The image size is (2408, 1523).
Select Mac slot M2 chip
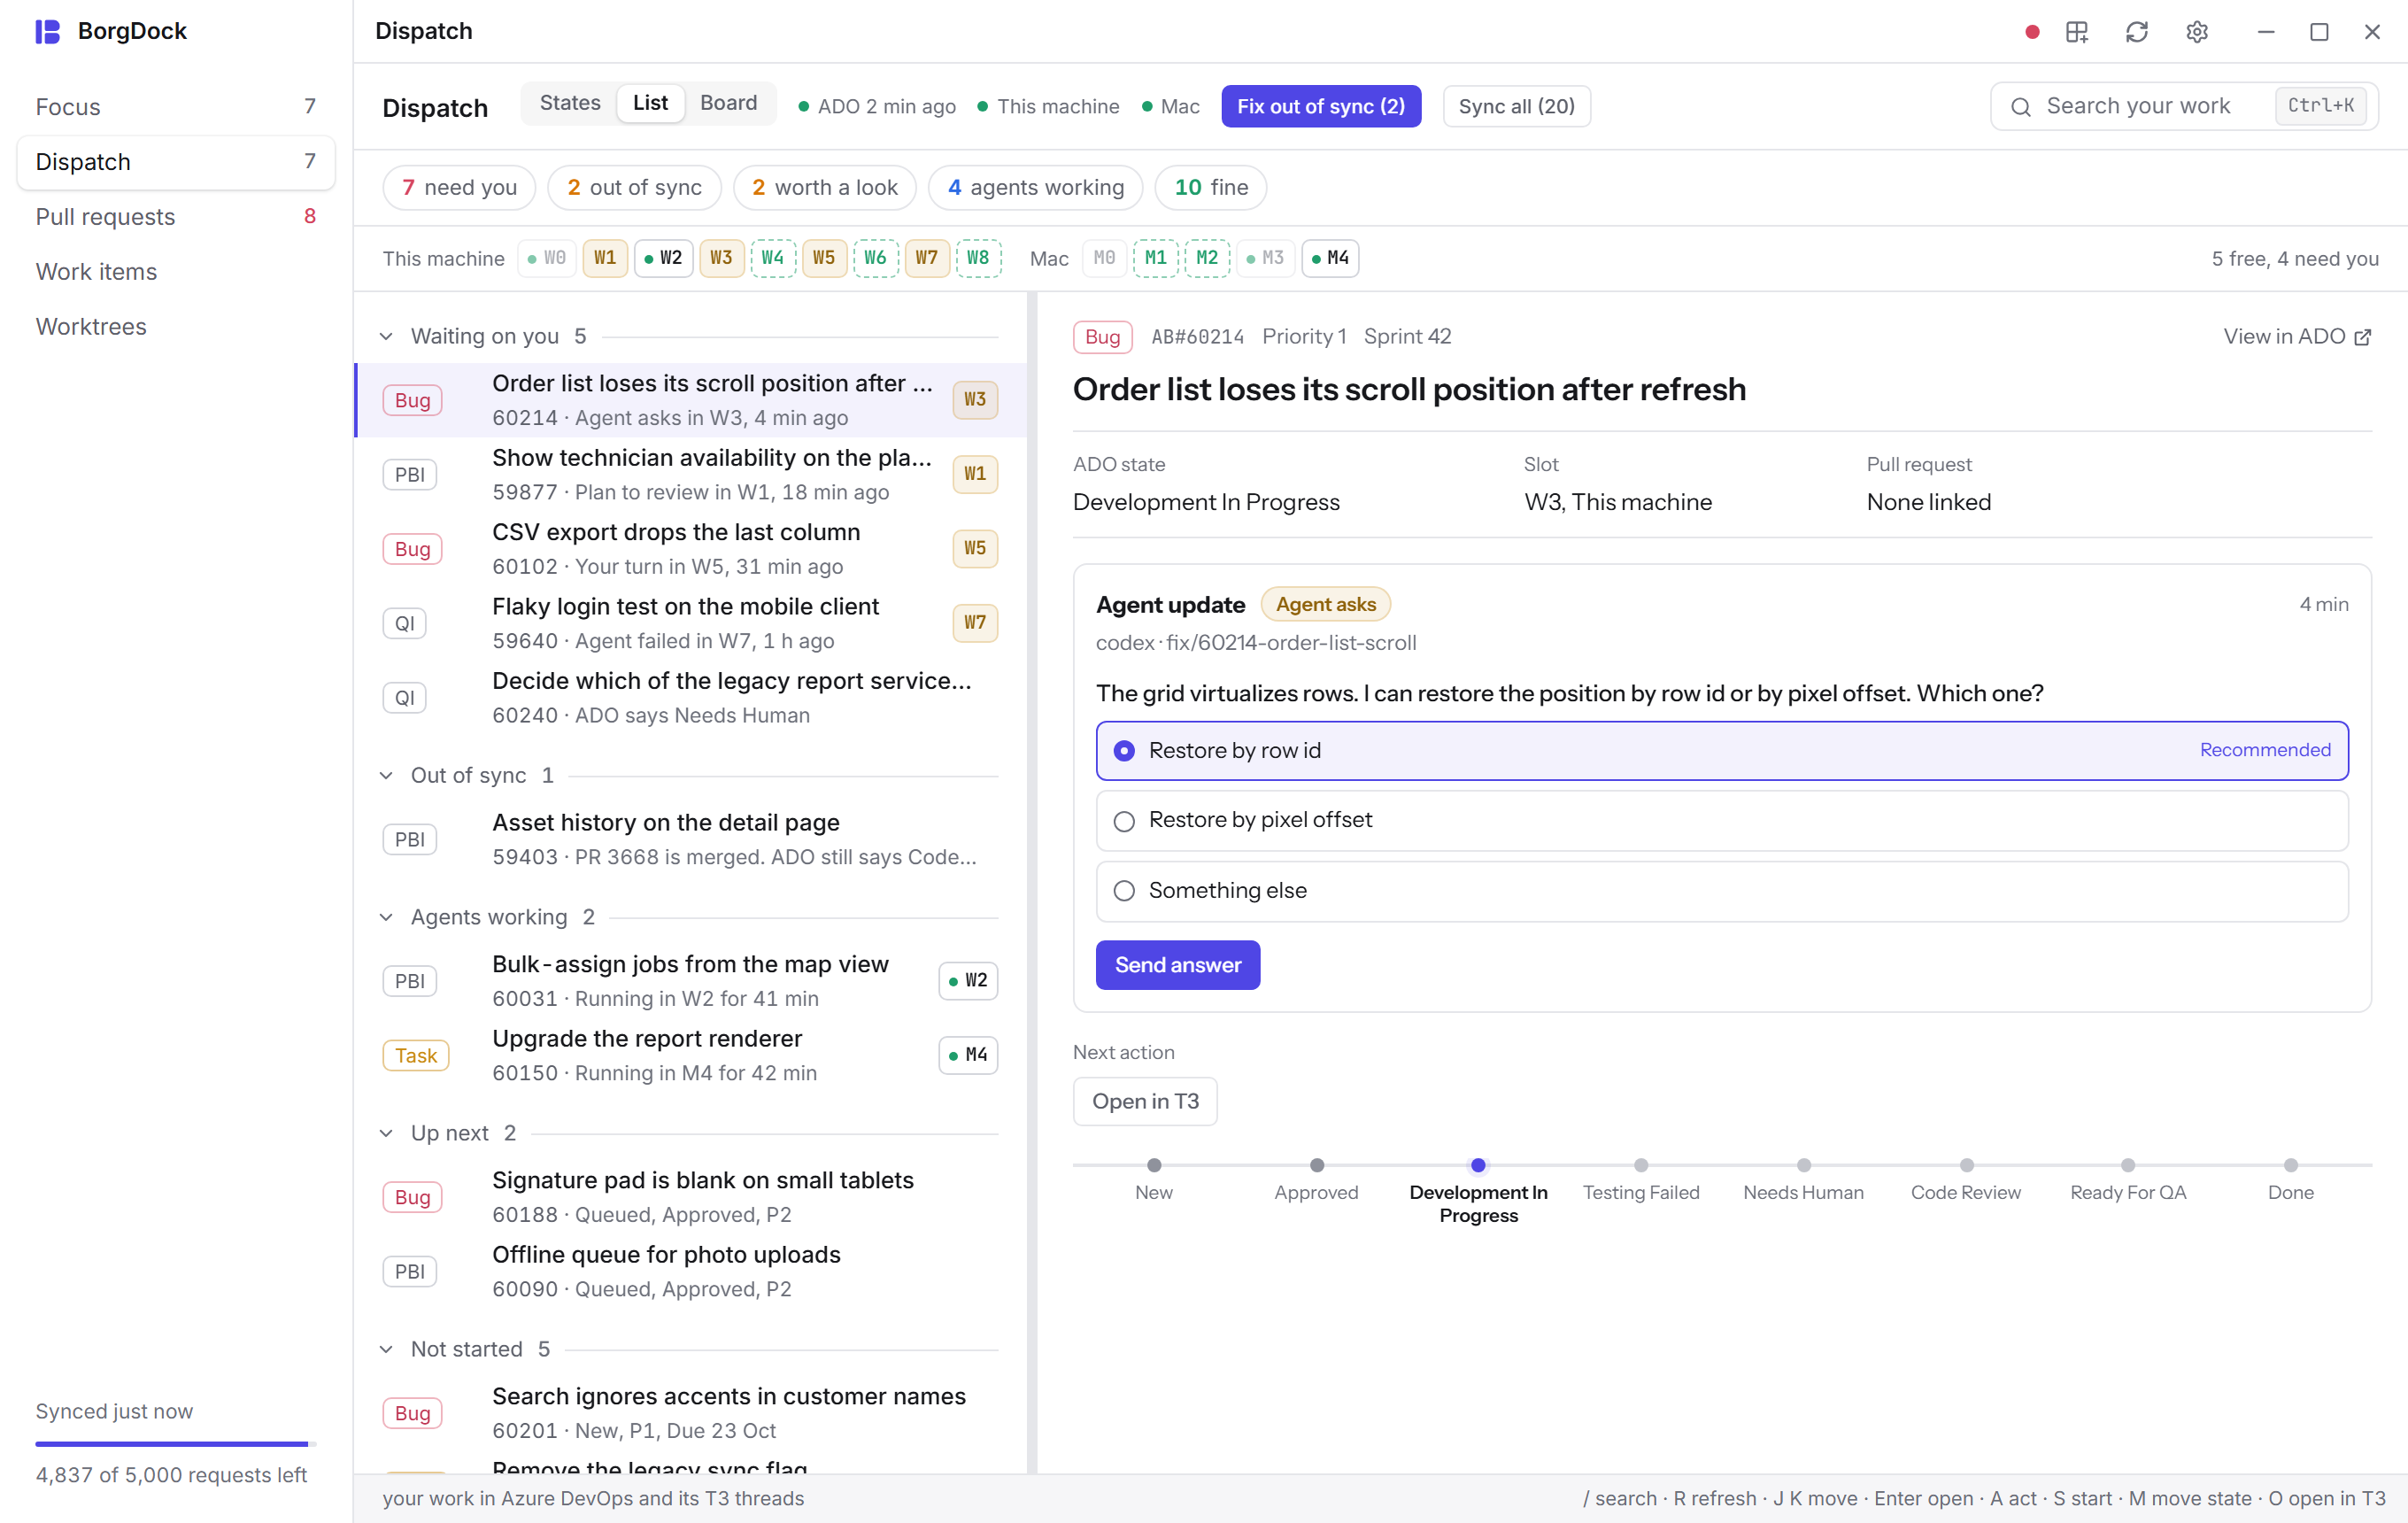coord(1207,258)
